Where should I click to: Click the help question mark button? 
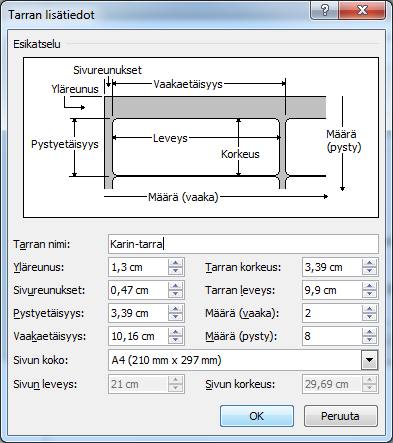coord(325,11)
